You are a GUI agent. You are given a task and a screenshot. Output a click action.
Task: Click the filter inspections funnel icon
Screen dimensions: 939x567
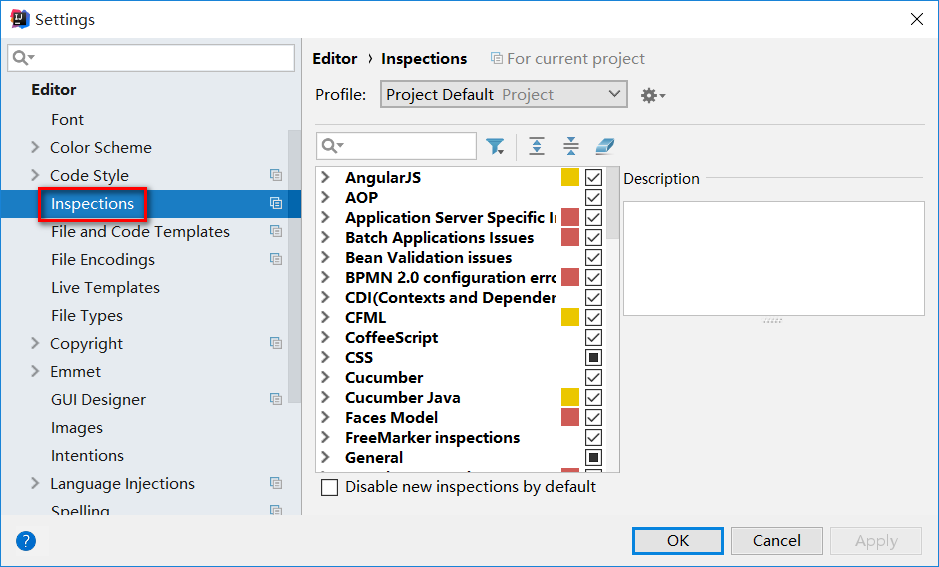pos(495,146)
